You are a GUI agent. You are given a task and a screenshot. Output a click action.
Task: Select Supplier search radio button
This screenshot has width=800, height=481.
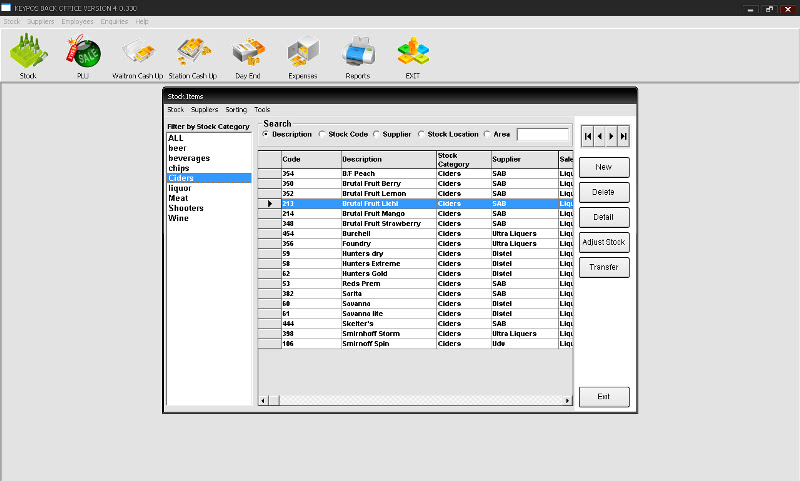376,134
